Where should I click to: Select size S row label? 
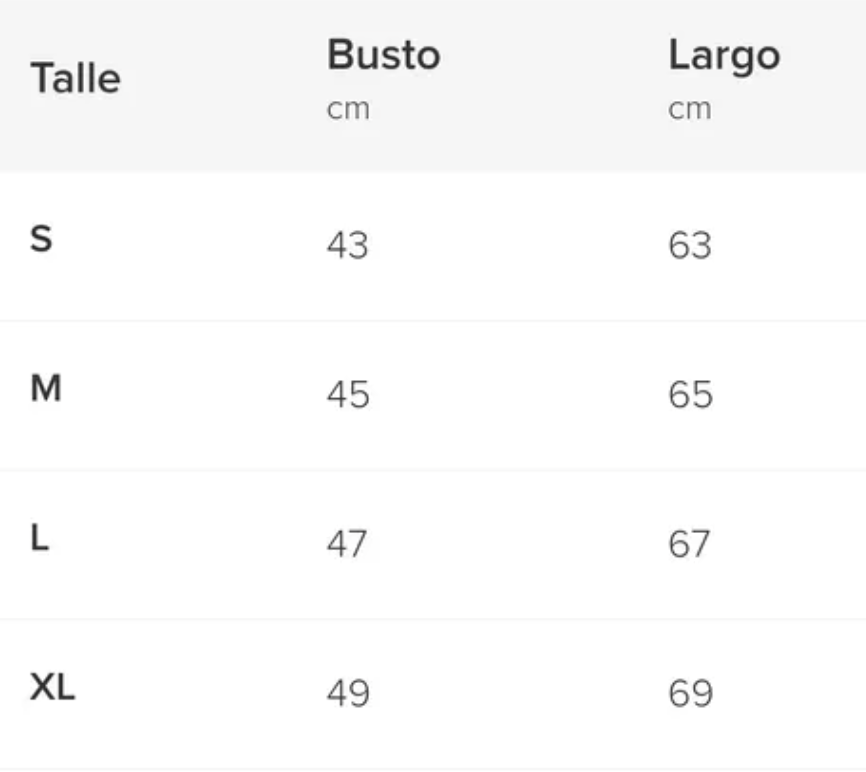pos(41,239)
